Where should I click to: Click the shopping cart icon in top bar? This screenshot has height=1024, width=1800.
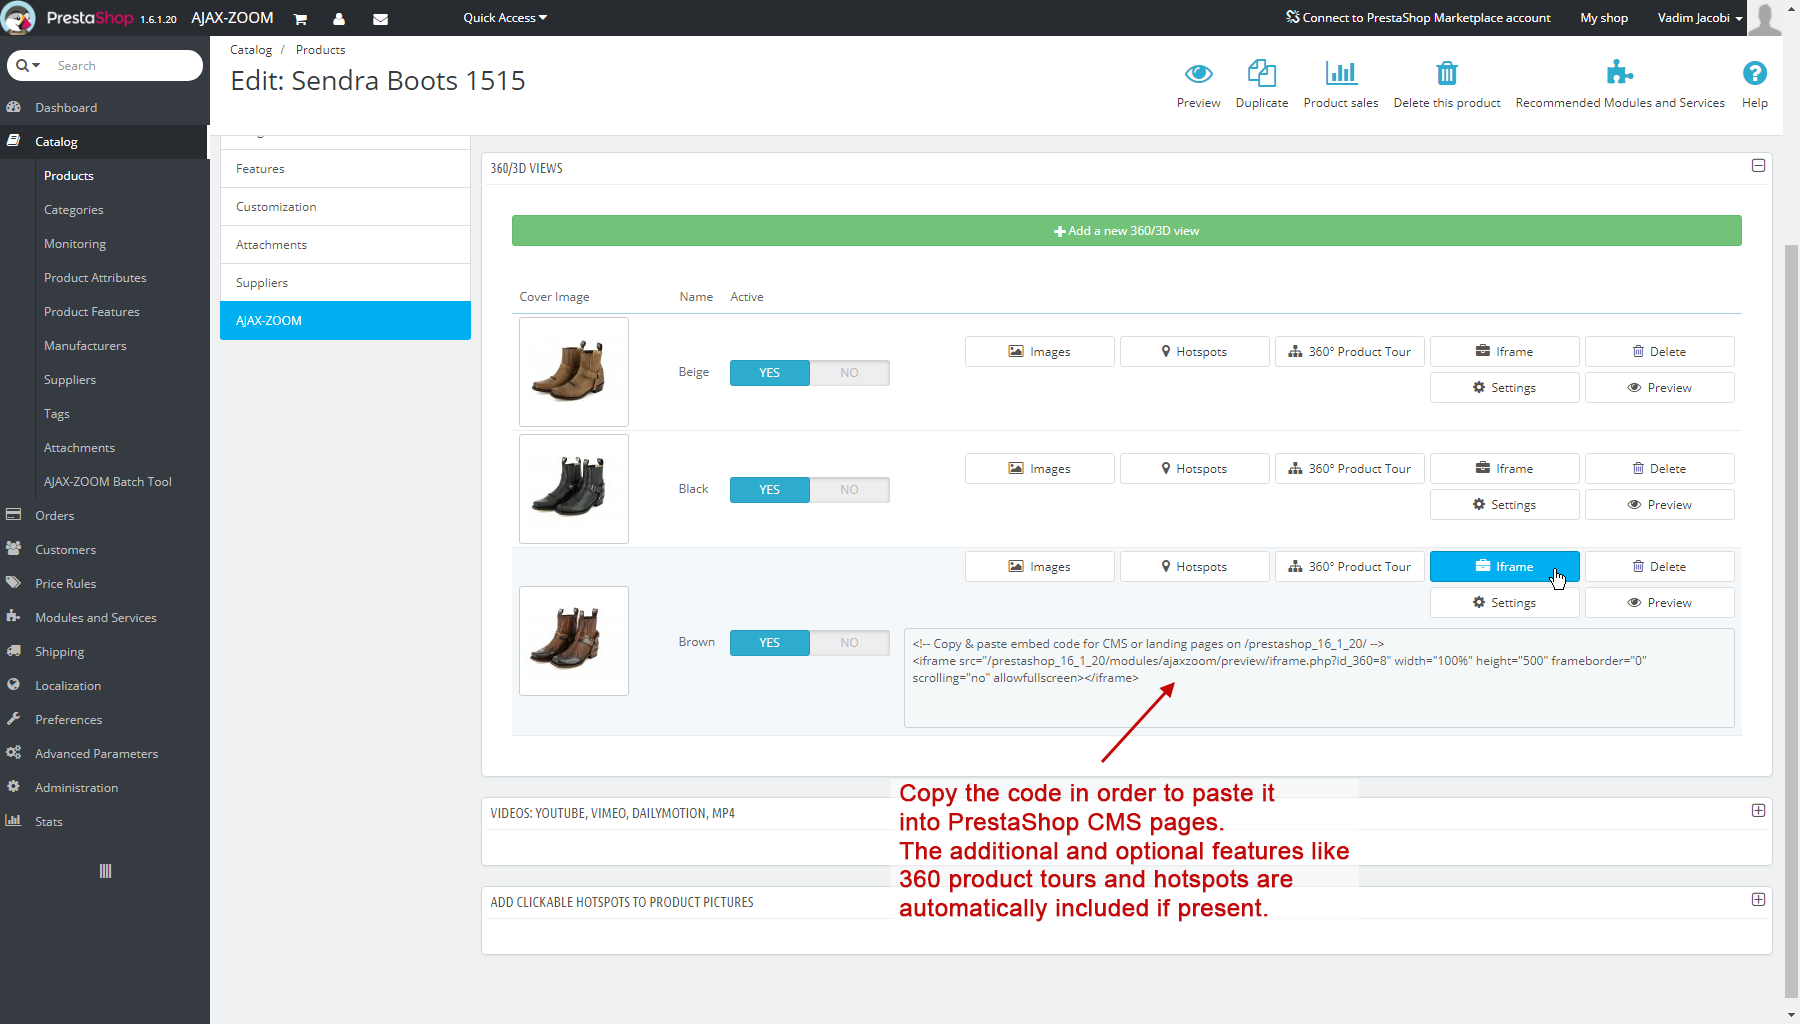[x=300, y=19]
